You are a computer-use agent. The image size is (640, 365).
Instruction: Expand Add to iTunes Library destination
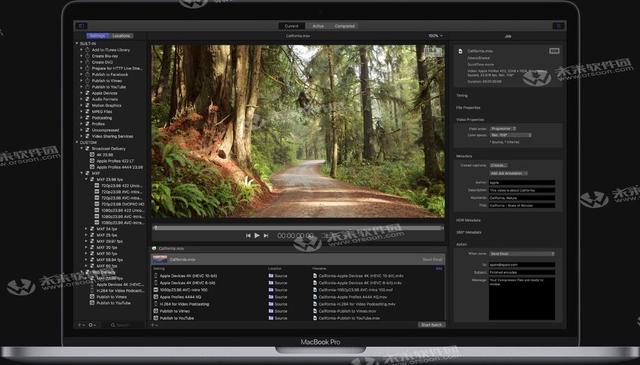81,50
